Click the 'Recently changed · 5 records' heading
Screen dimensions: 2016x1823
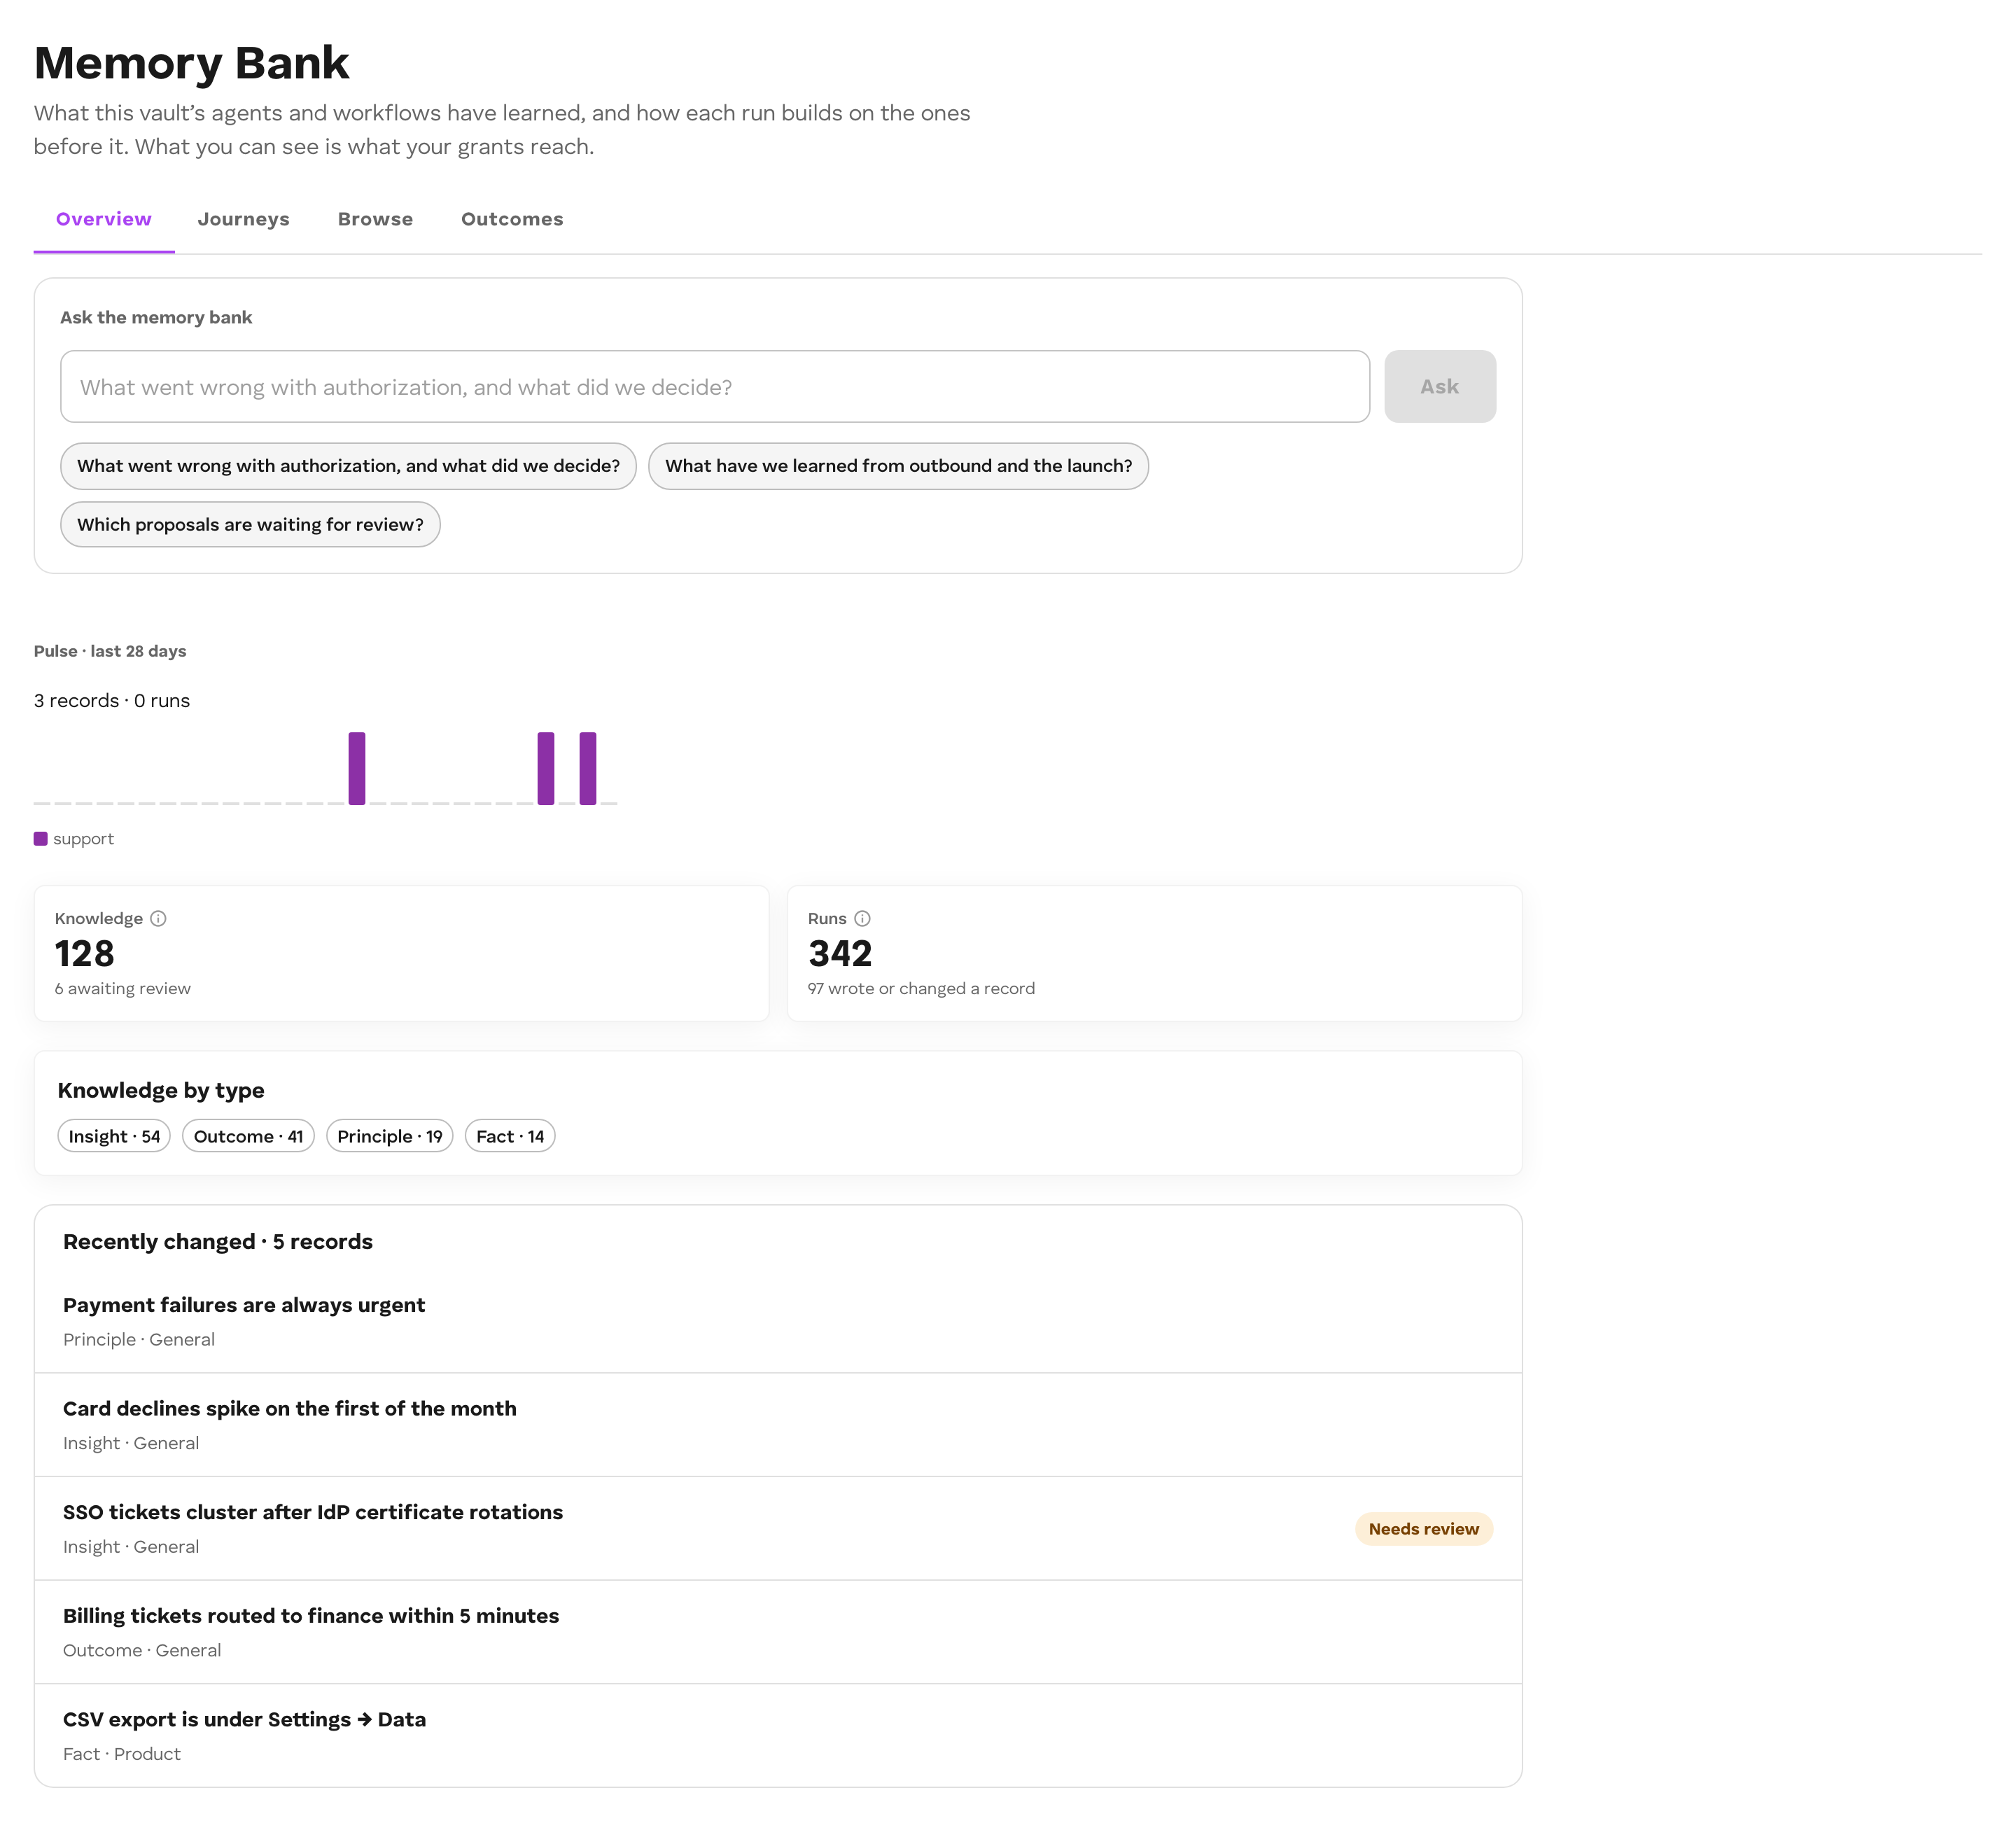pyautogui.click(x=218, y=1241)
